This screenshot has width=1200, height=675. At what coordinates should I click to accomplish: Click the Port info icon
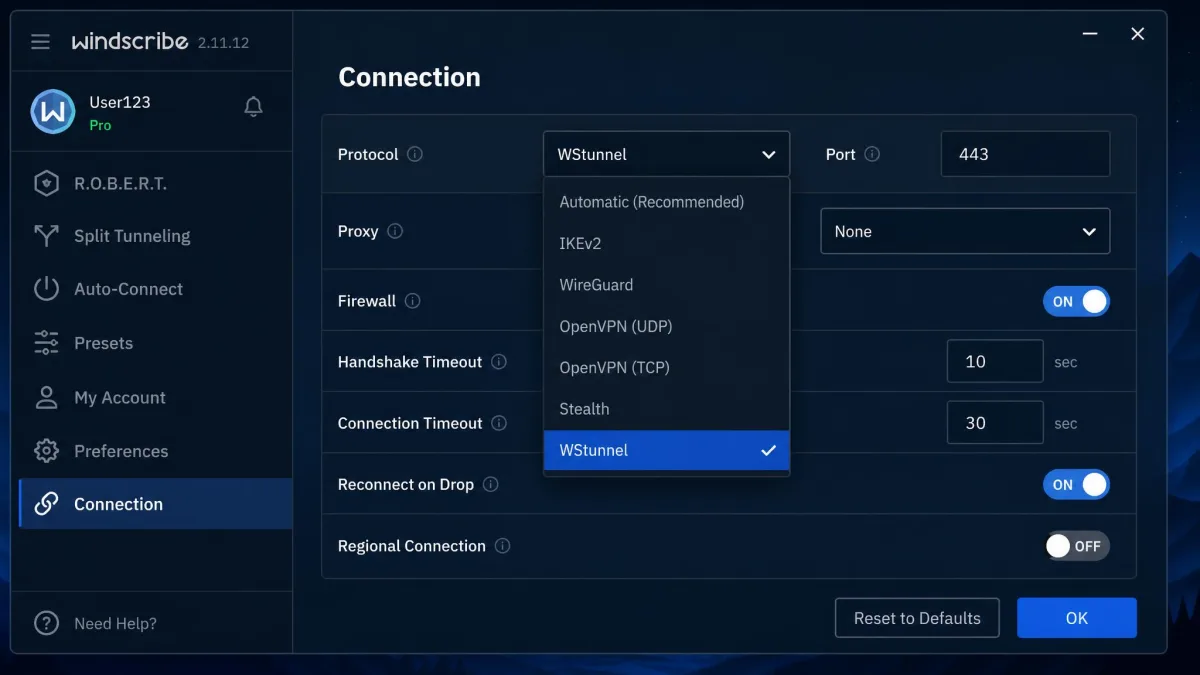click(x=872, y=154)
